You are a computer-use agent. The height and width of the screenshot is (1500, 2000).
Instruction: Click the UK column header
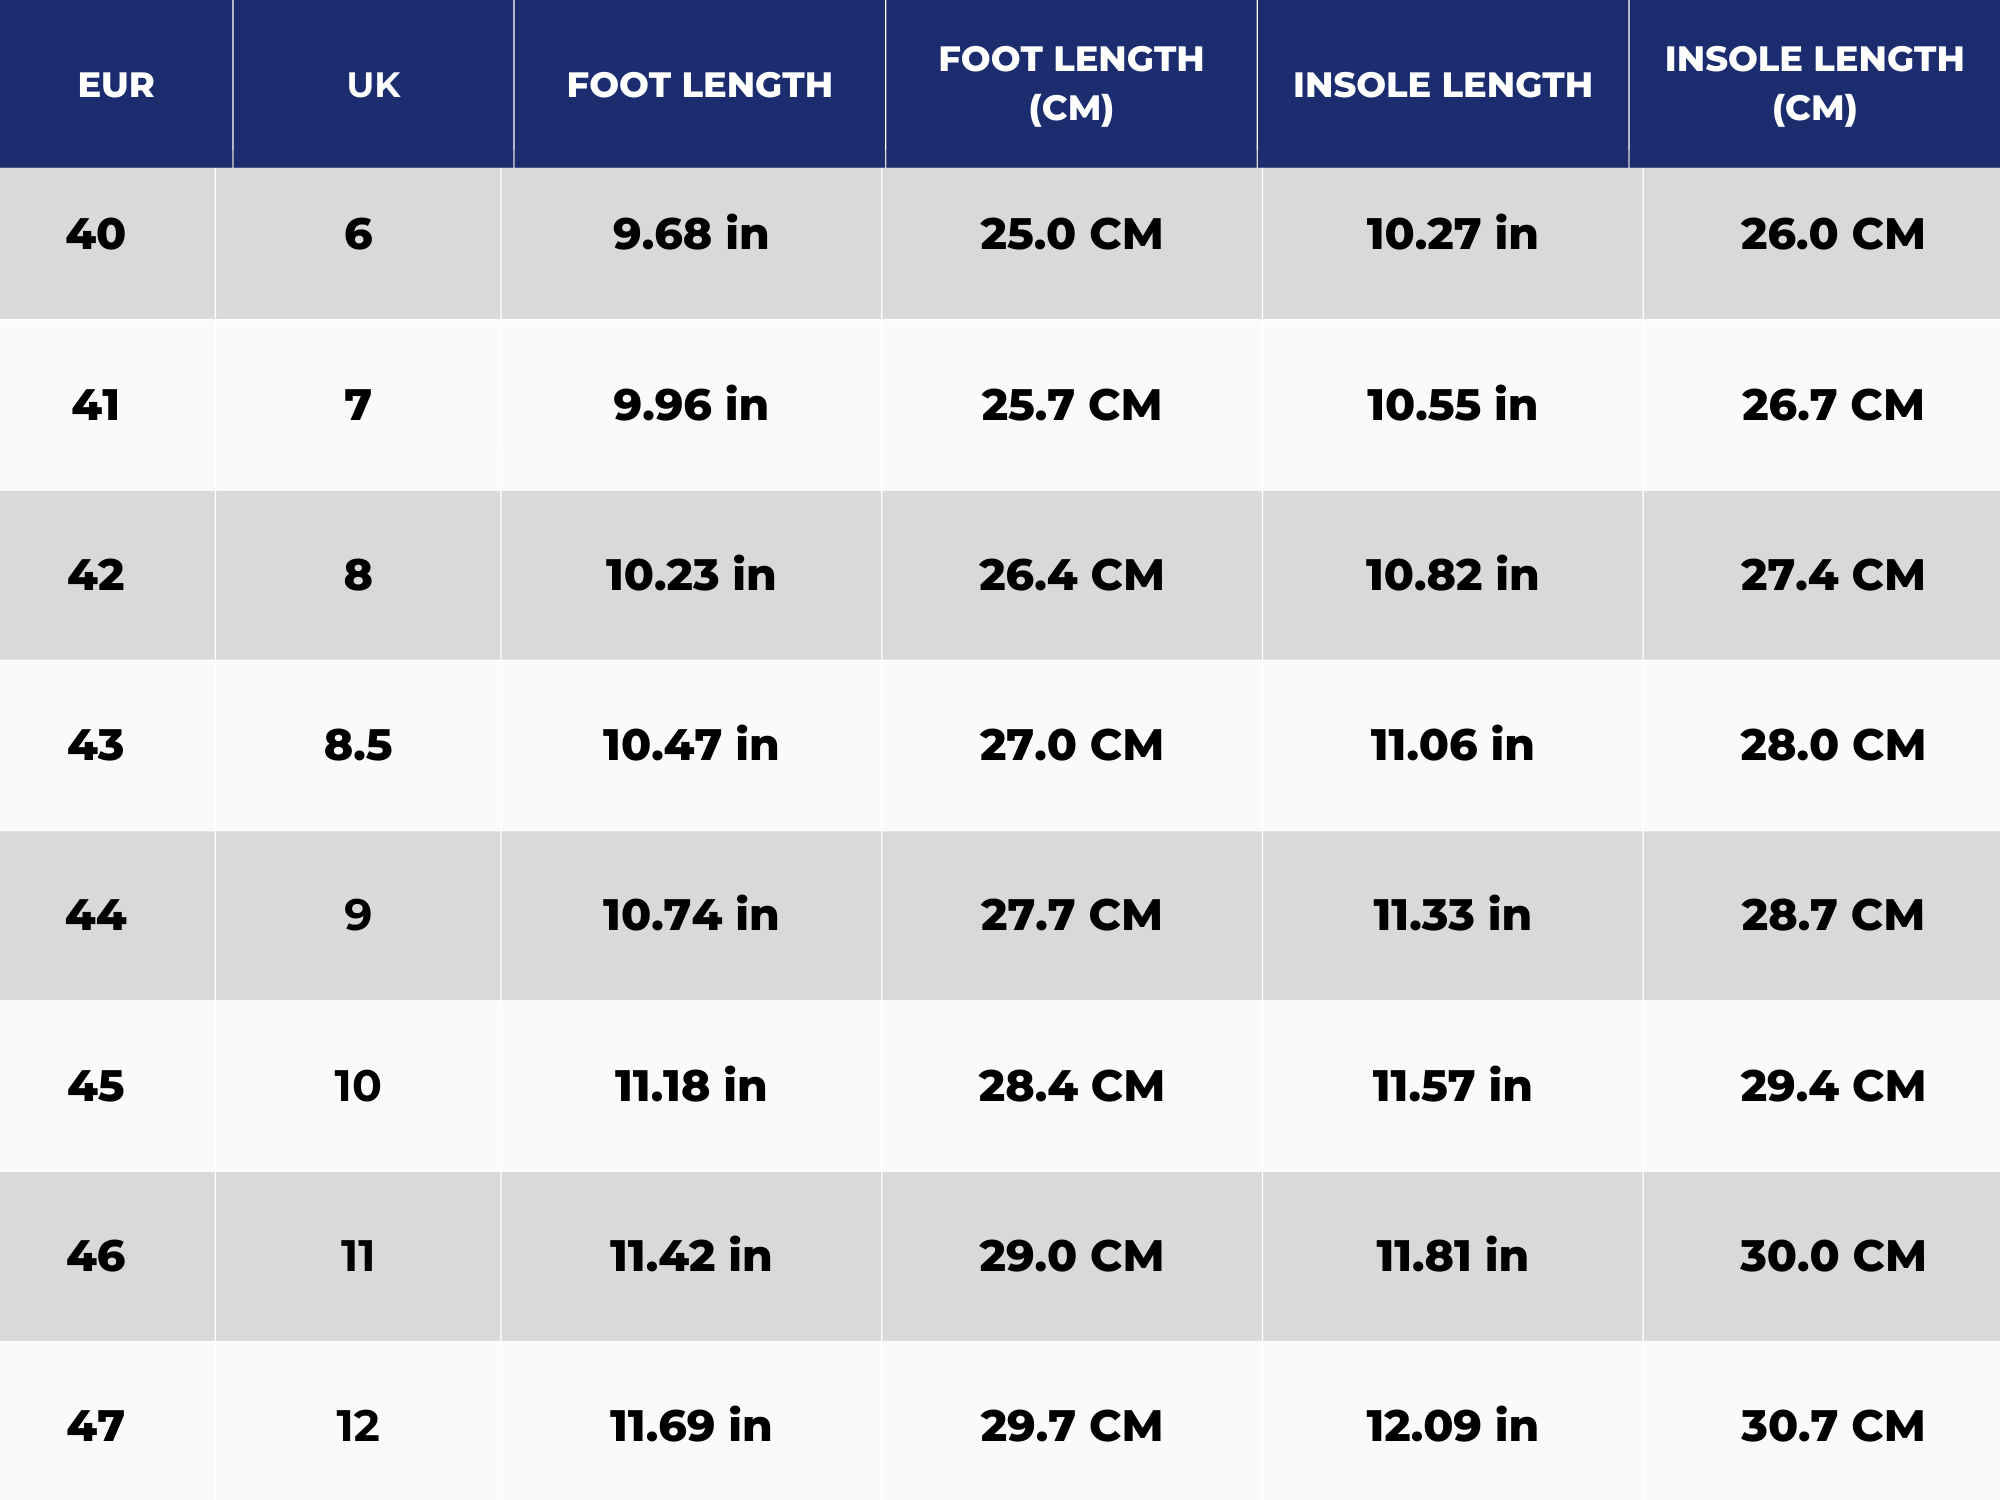(373, 85)
